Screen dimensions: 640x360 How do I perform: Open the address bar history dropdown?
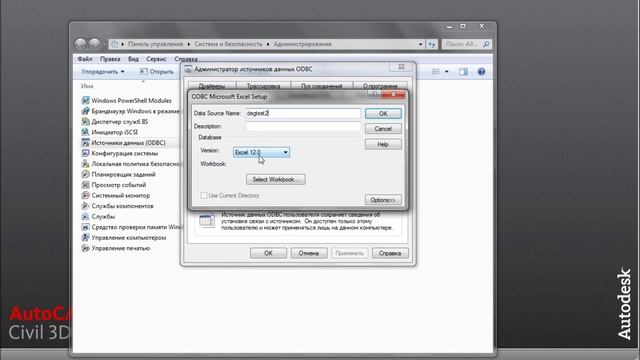[x=420, y=44]
